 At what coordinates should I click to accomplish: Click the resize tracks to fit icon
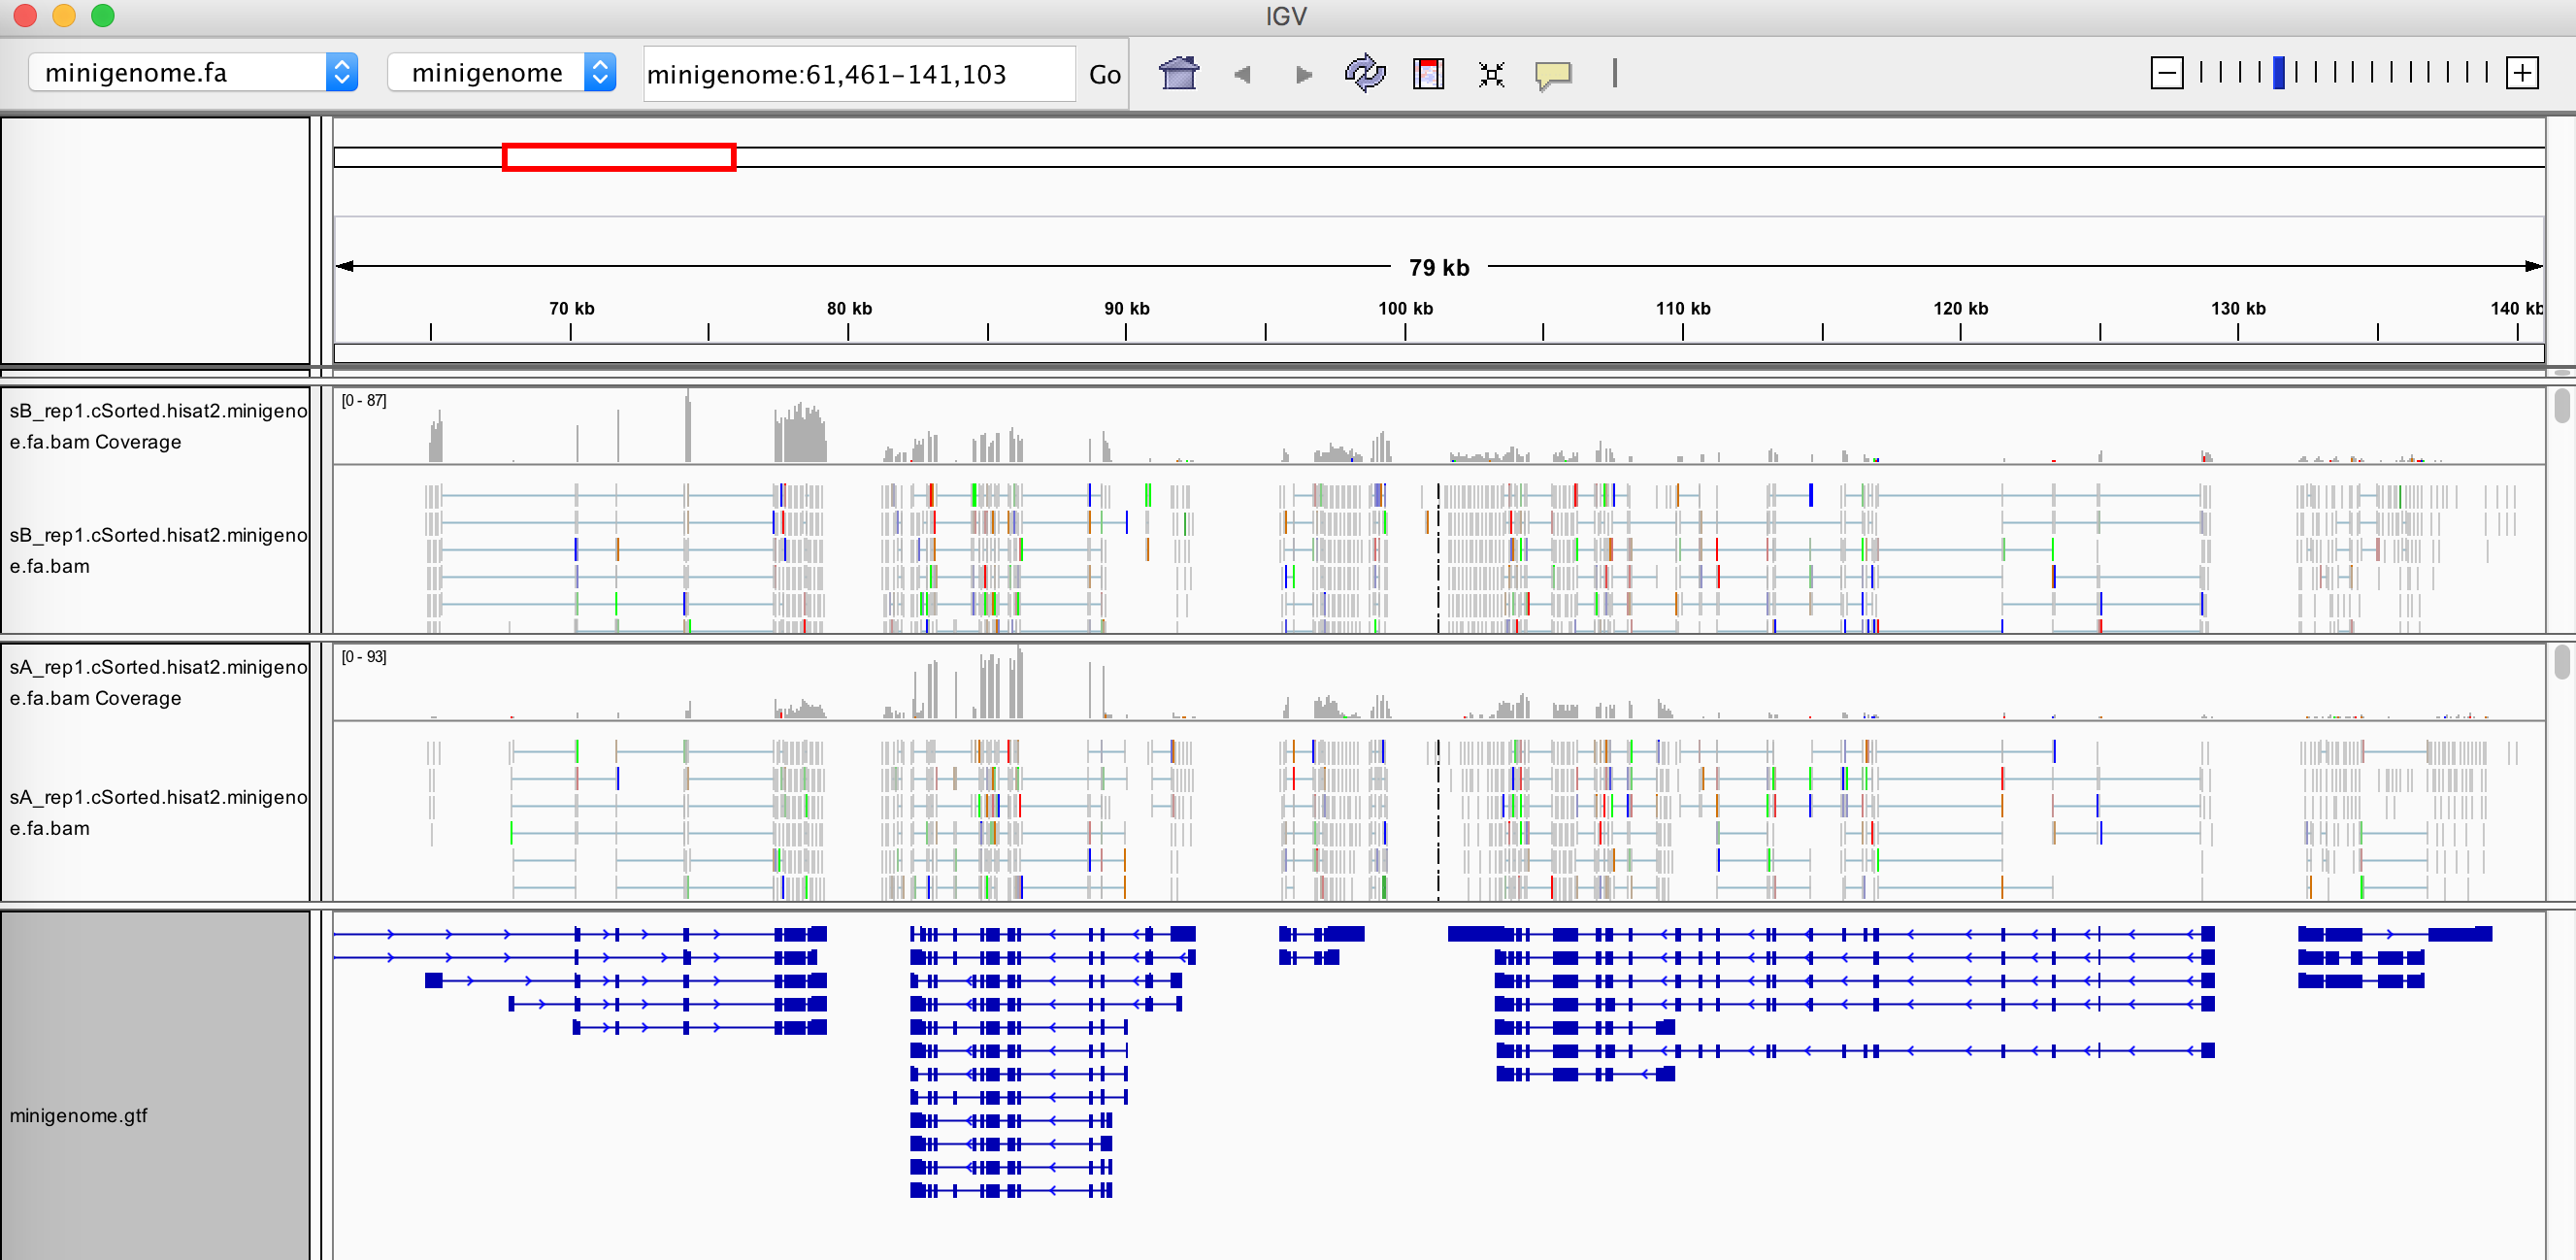click(1491, 74)
